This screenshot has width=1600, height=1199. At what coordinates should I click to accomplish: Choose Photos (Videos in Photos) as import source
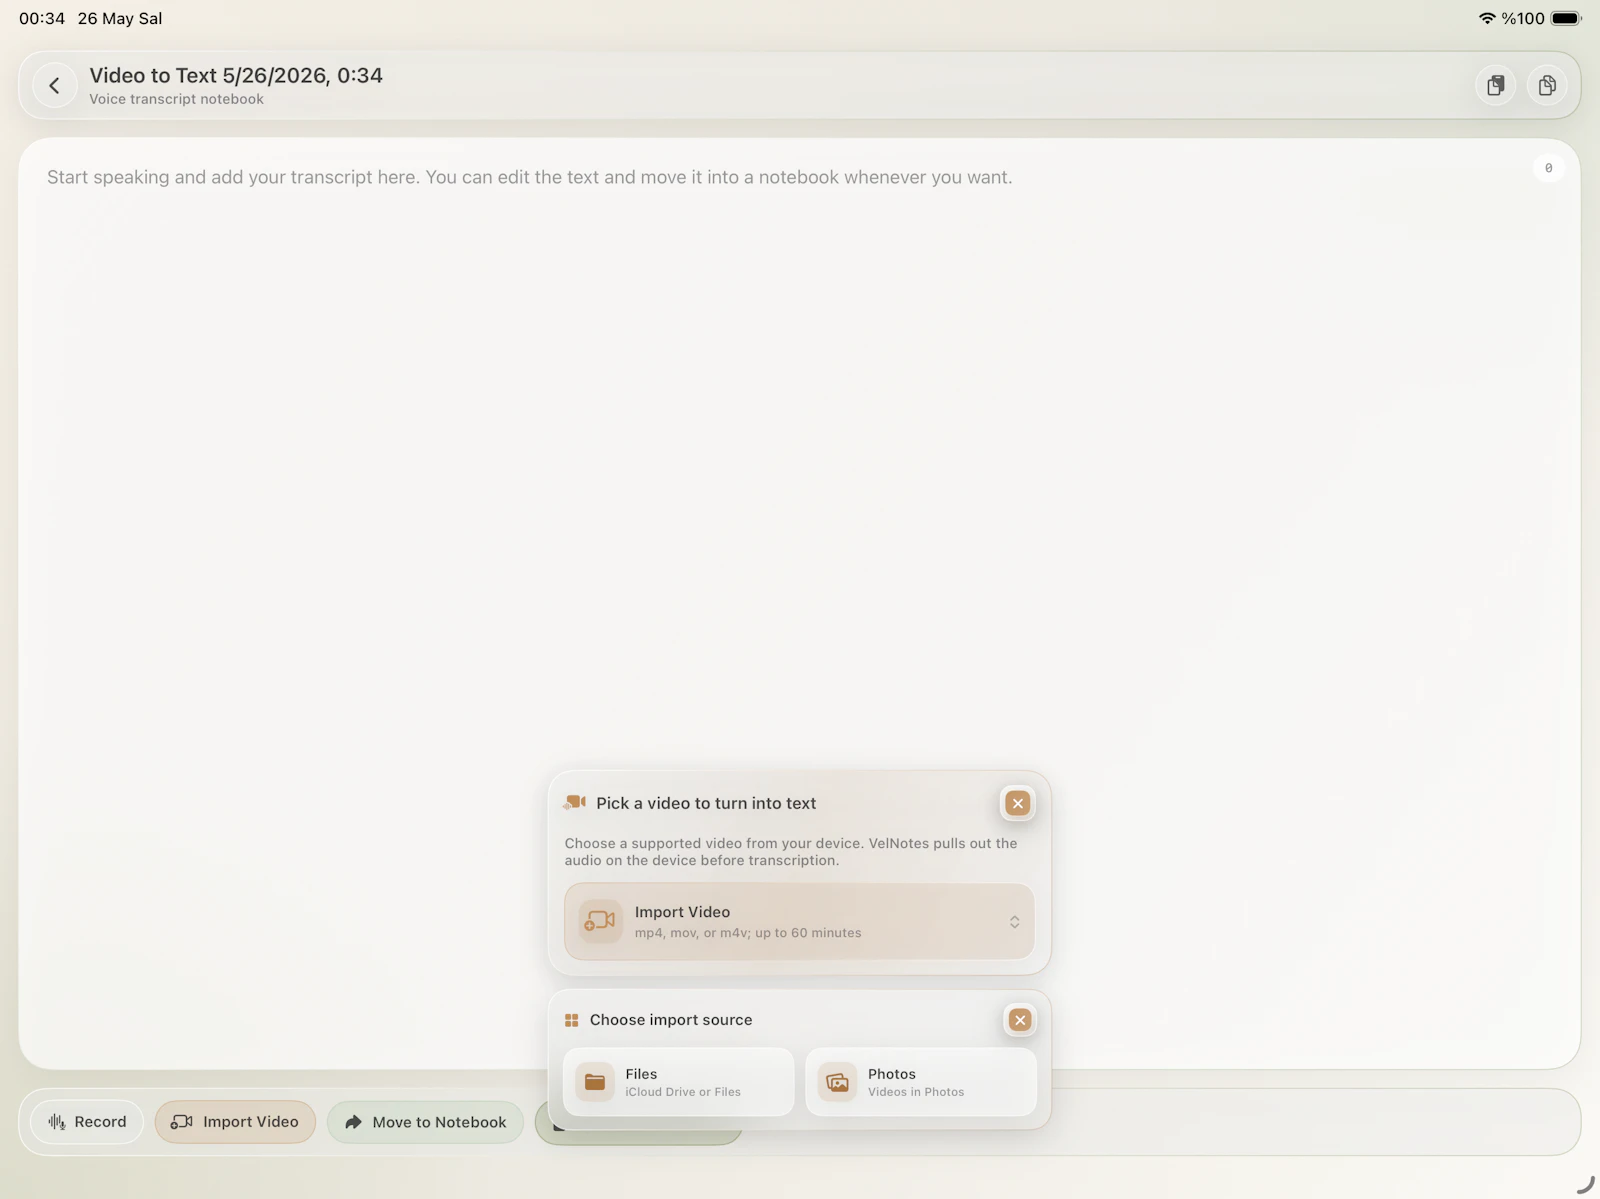point(921,1082)
